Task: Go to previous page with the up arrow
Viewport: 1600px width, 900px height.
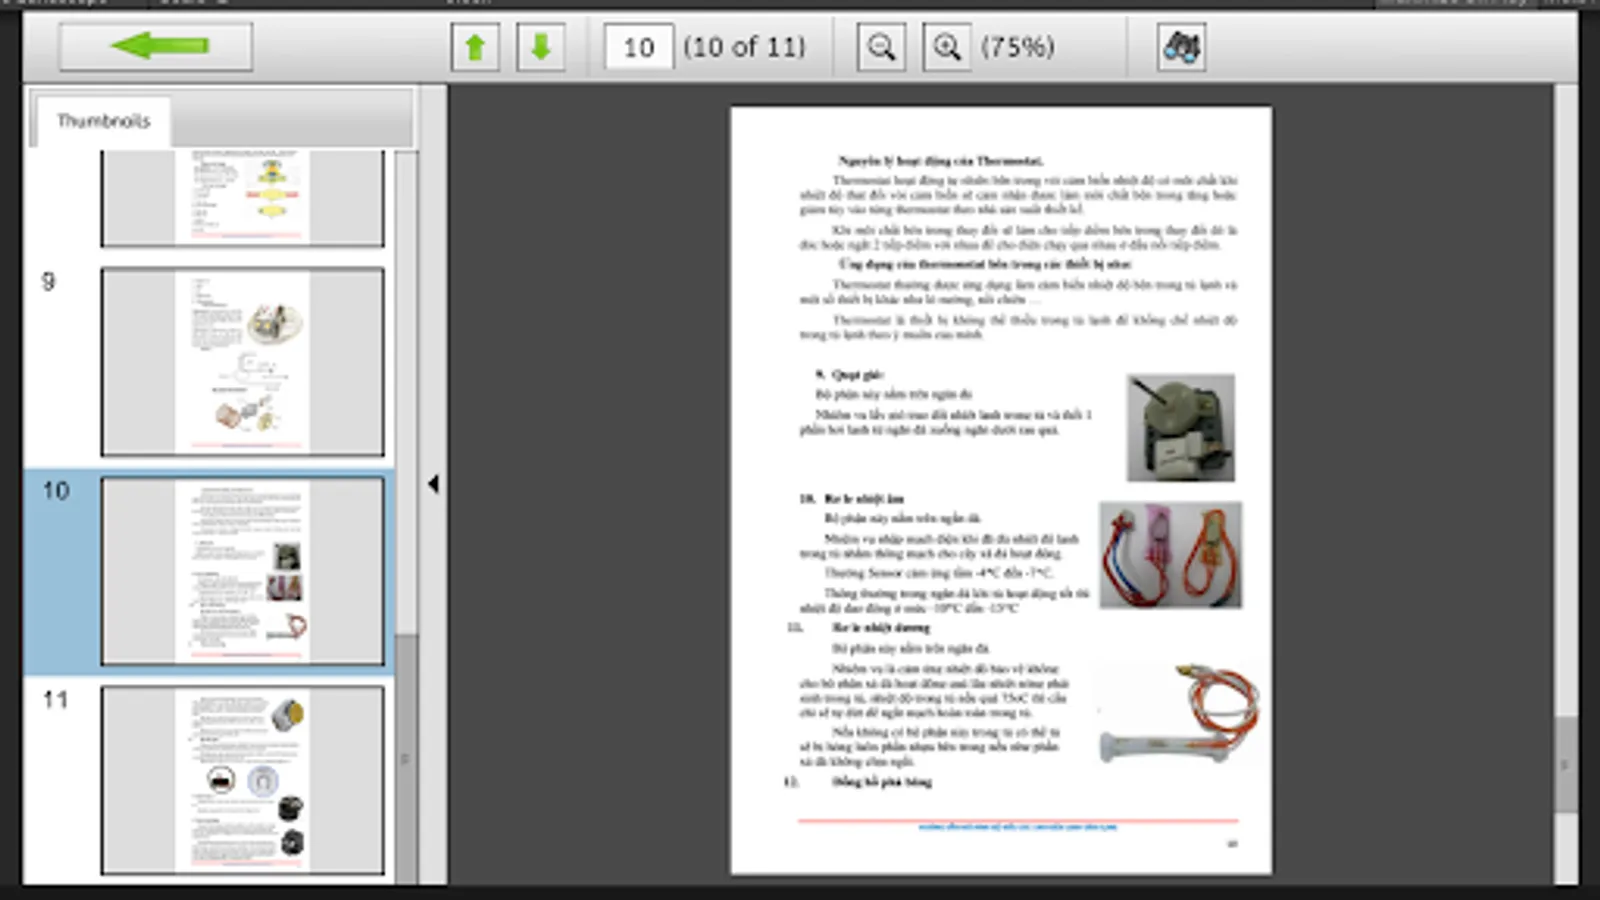Action: tap(475, 46)
